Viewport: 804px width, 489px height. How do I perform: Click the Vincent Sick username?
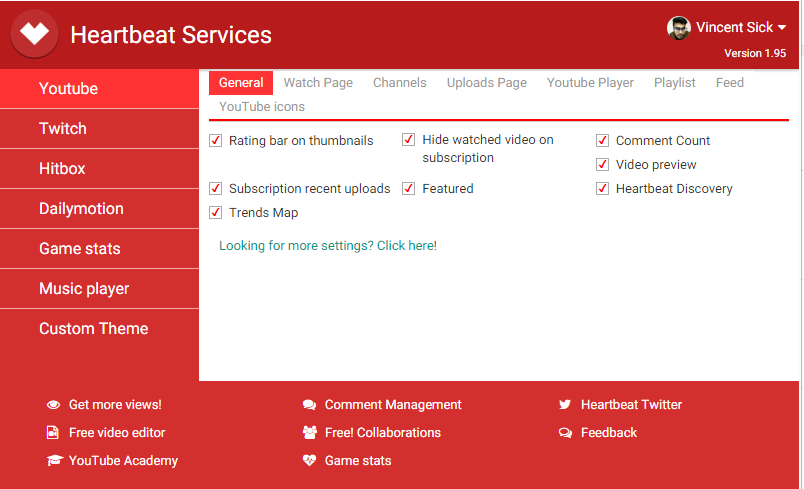click(734, 27)
